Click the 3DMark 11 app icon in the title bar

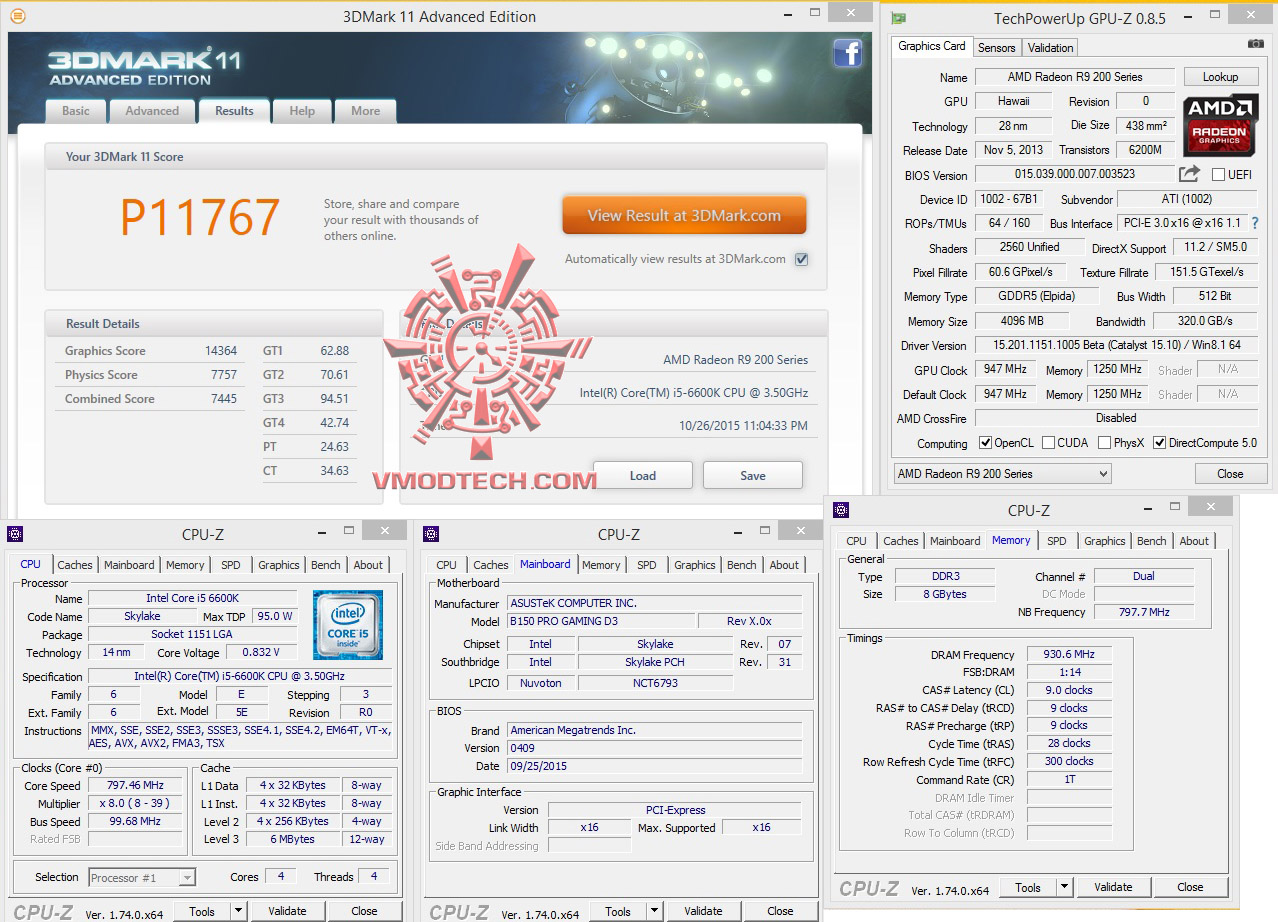(x=17, y=16)
